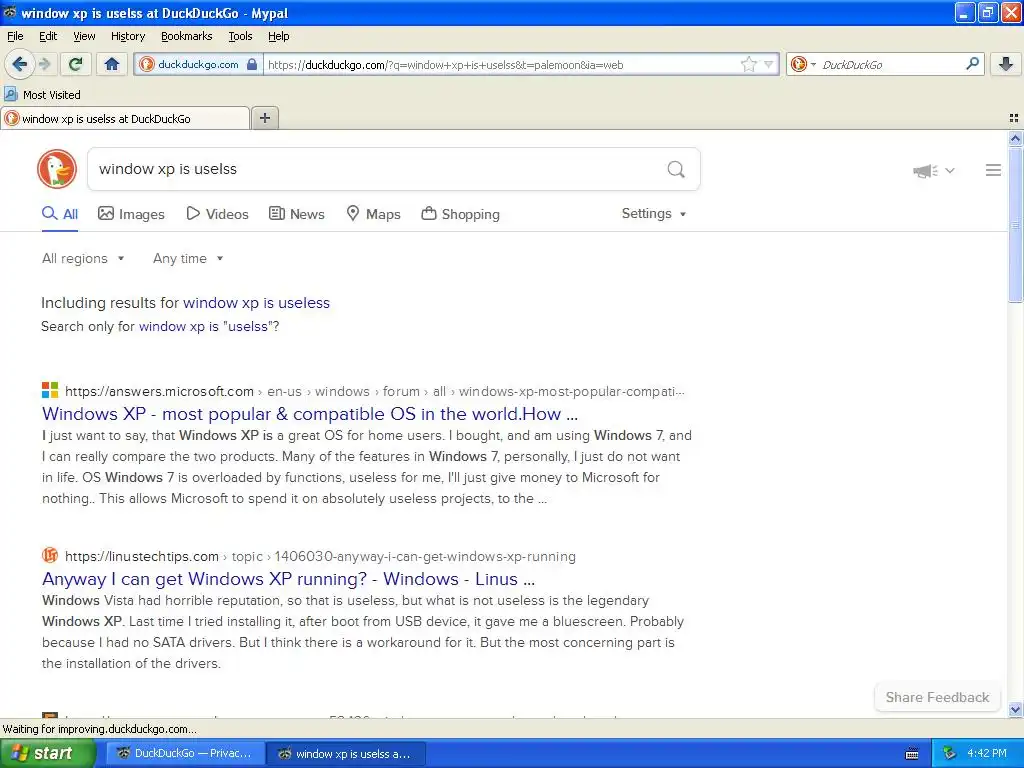Click the megaphone icon
The image size is (1024, 768).
pos(925,171)
